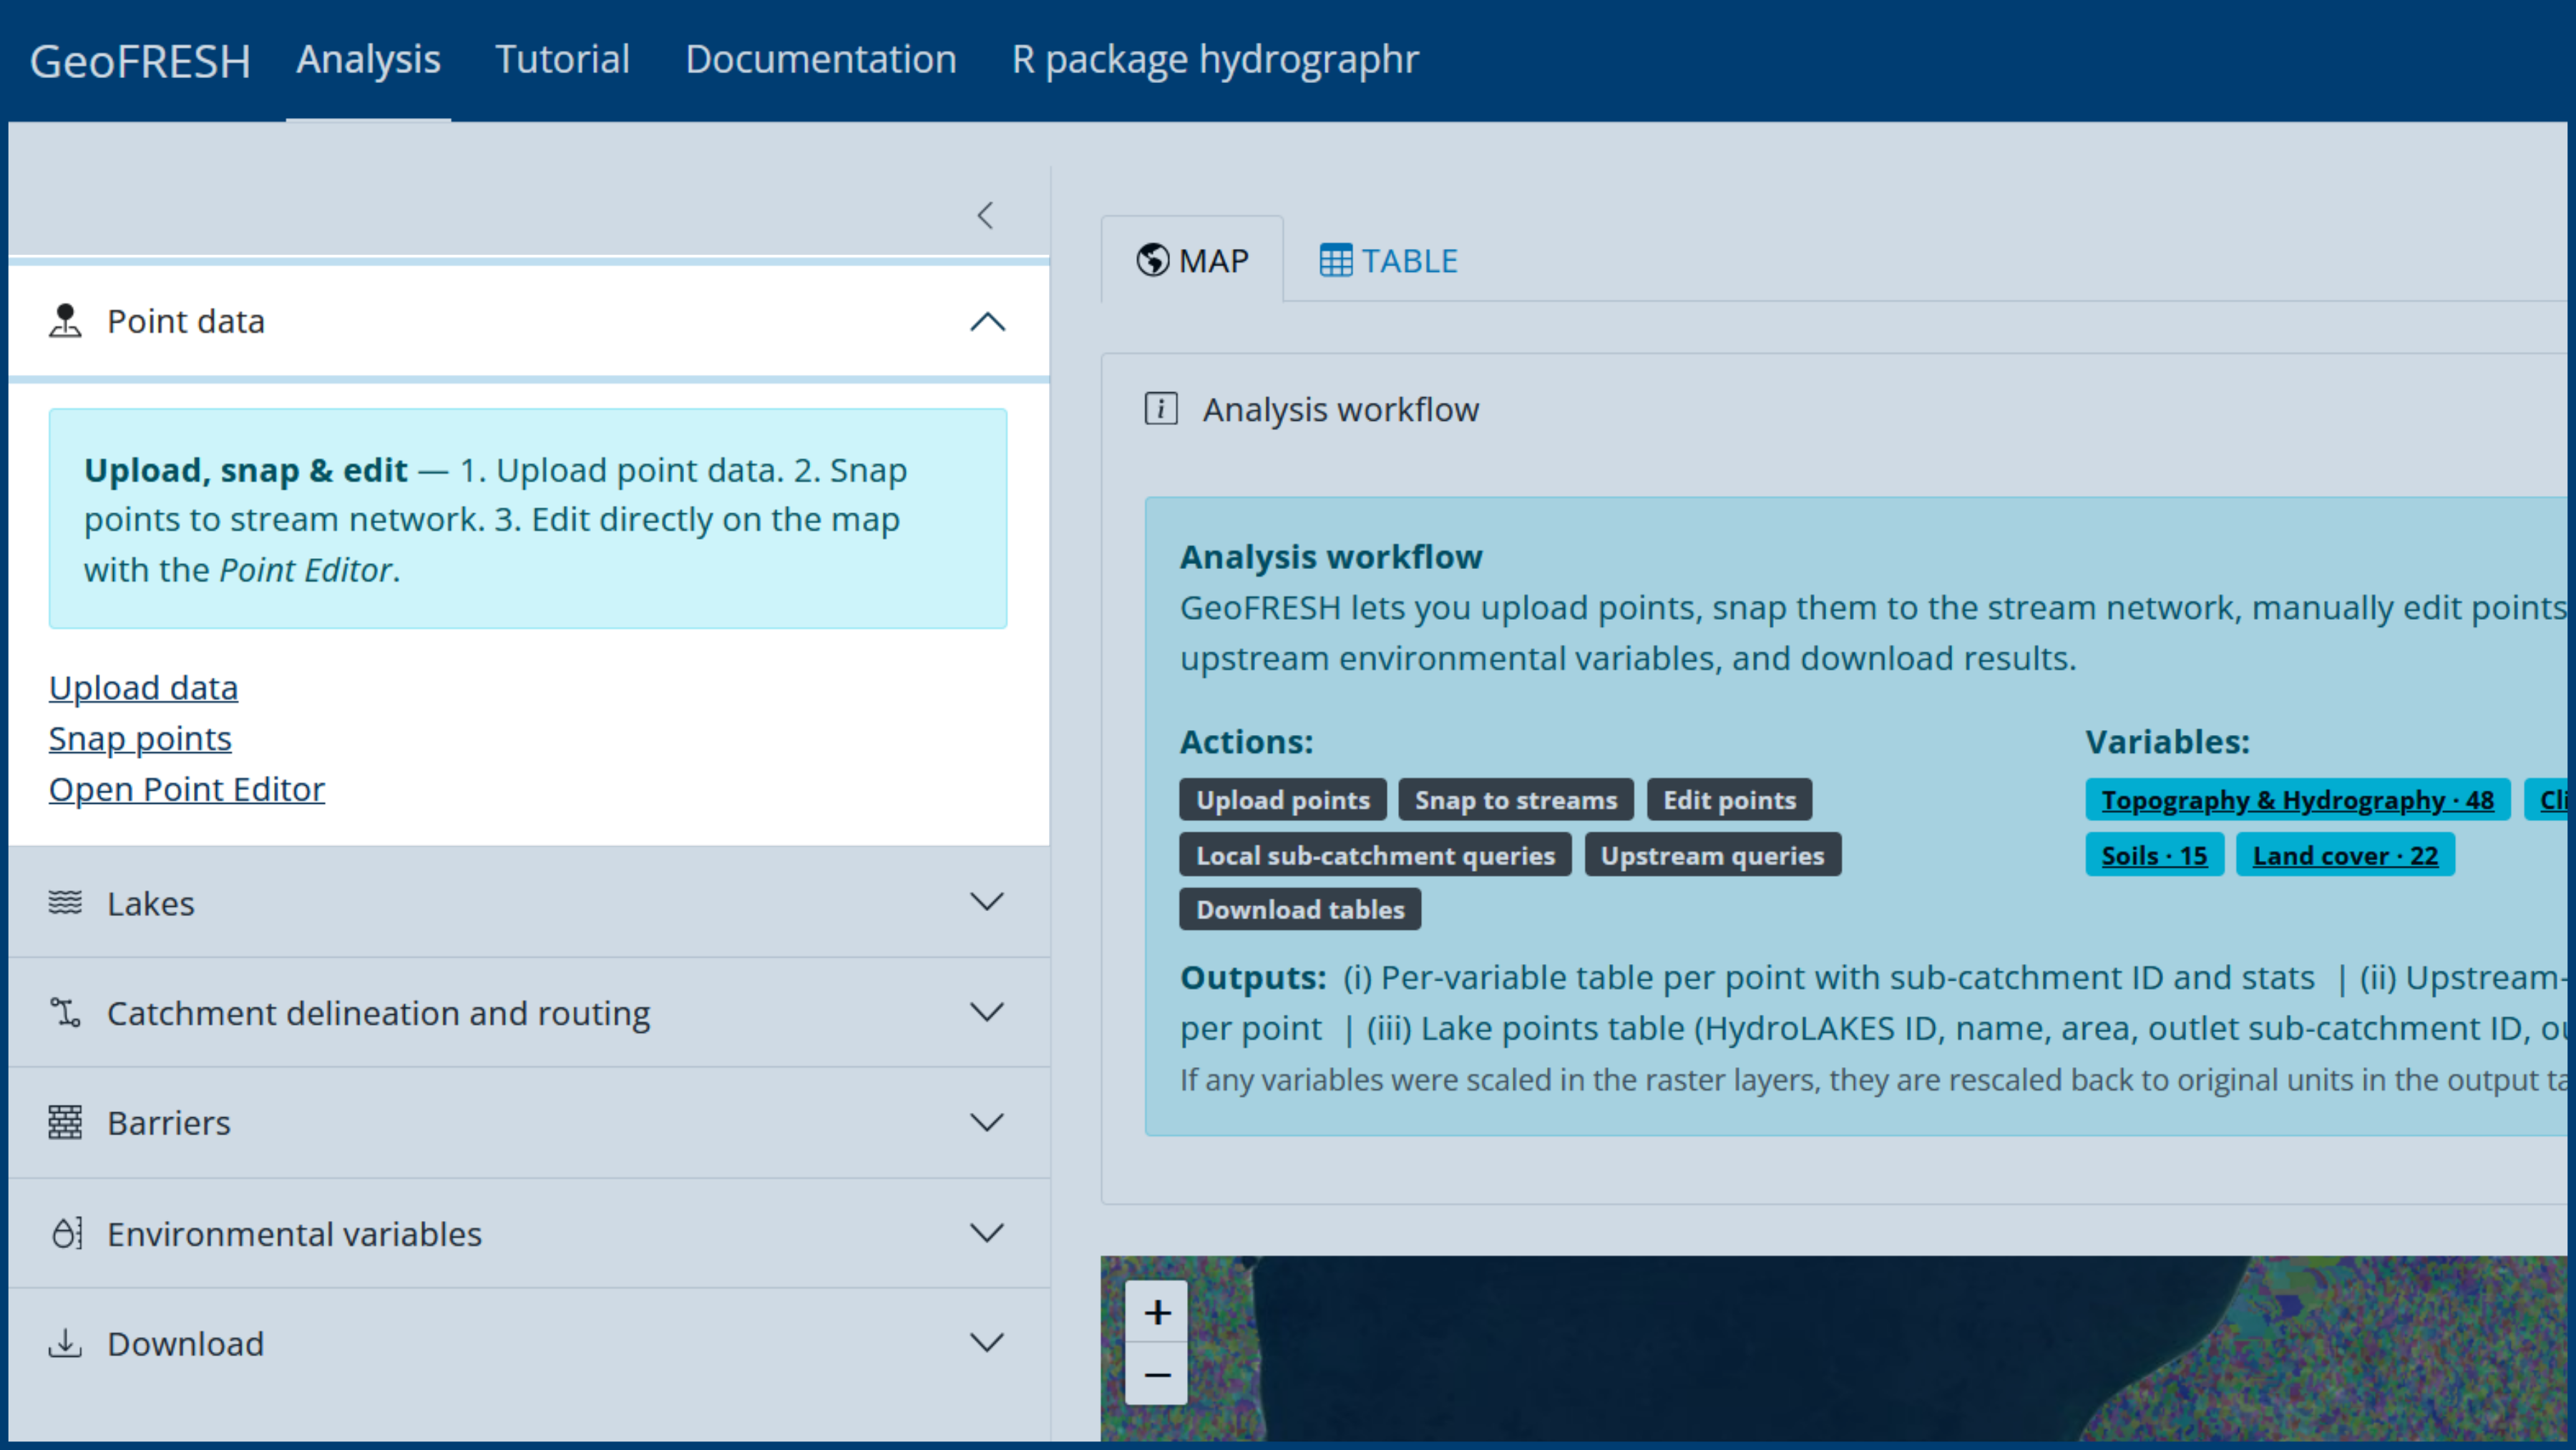Screen dimensions: 2576x1450
Task: Open the Analysis navigation tab
Action: click(368, 60)
